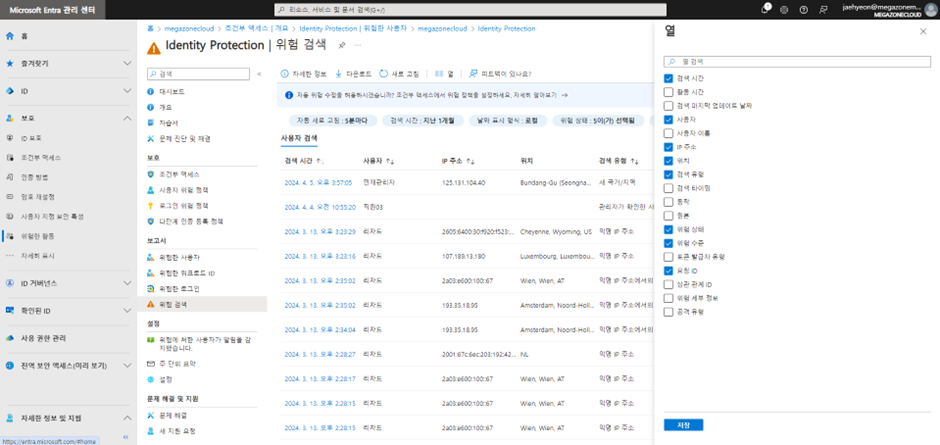Open the 2024. 4. 5. 오후 3:57:05 detection link

point(318,182)
